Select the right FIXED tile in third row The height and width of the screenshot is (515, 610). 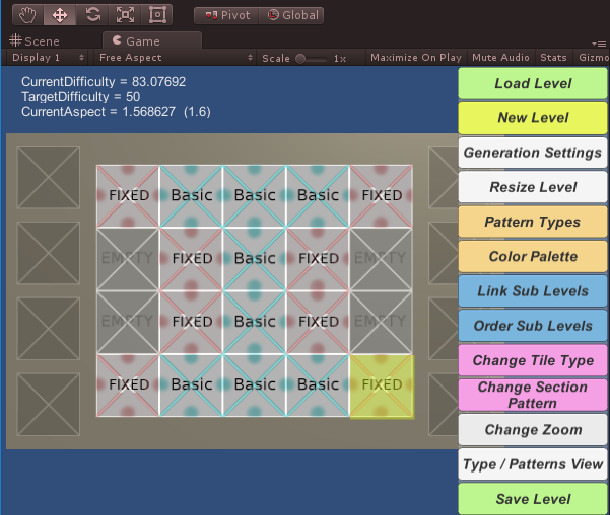317,322
